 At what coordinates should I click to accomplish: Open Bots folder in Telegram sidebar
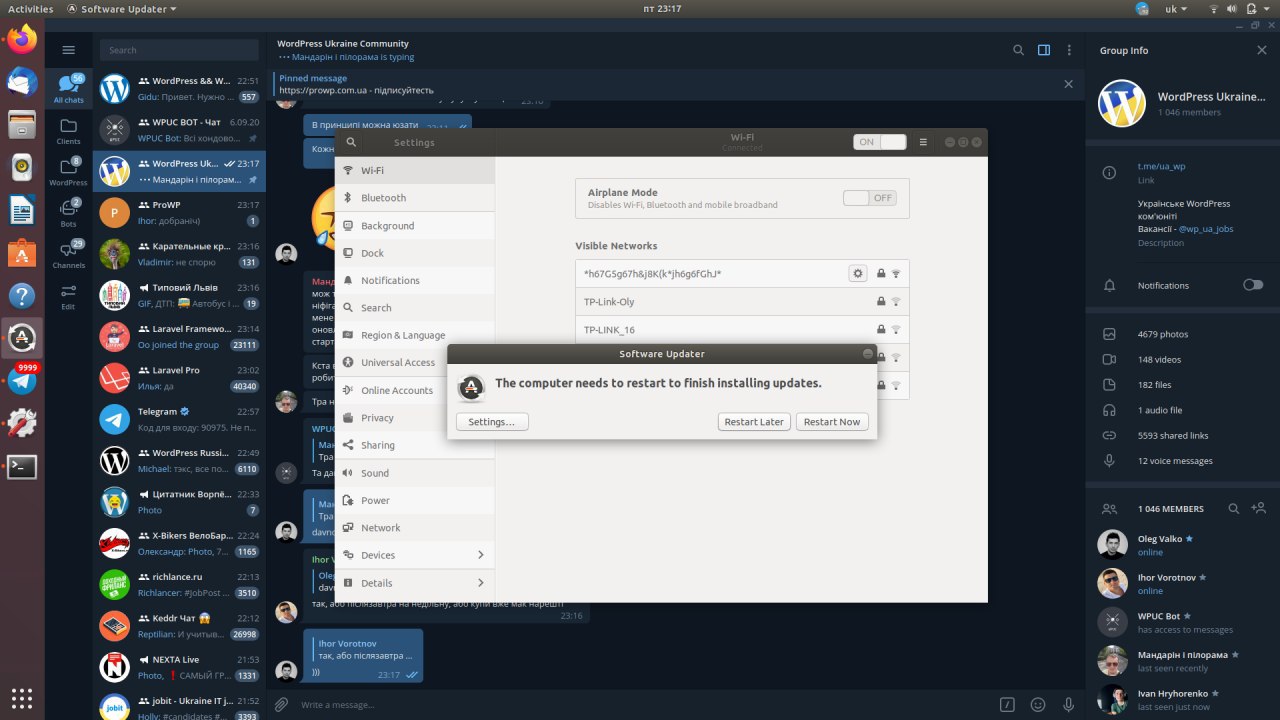68,213
